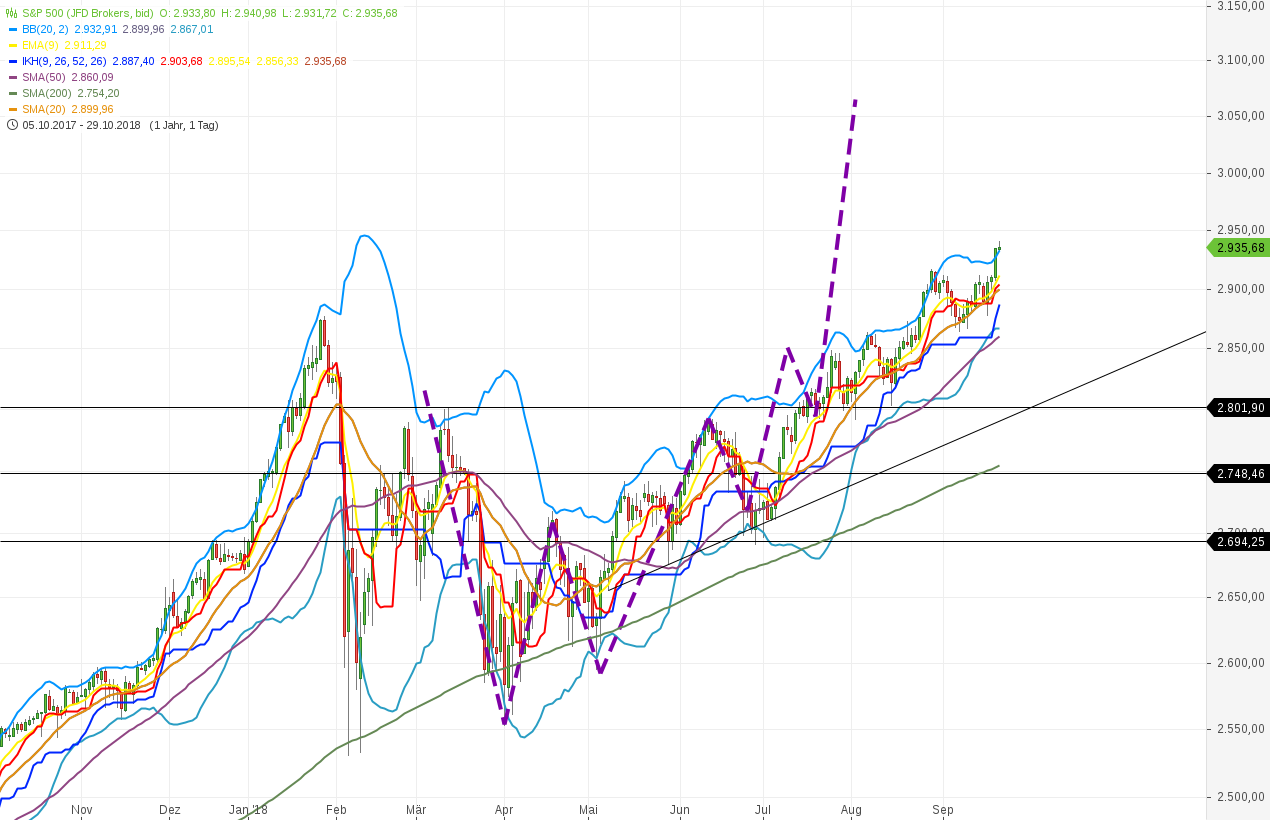Click the green current price tag 2.935,68
Image resolution: width=1270 pixels, height=820 pixels.
click(x=1238, y=247)
